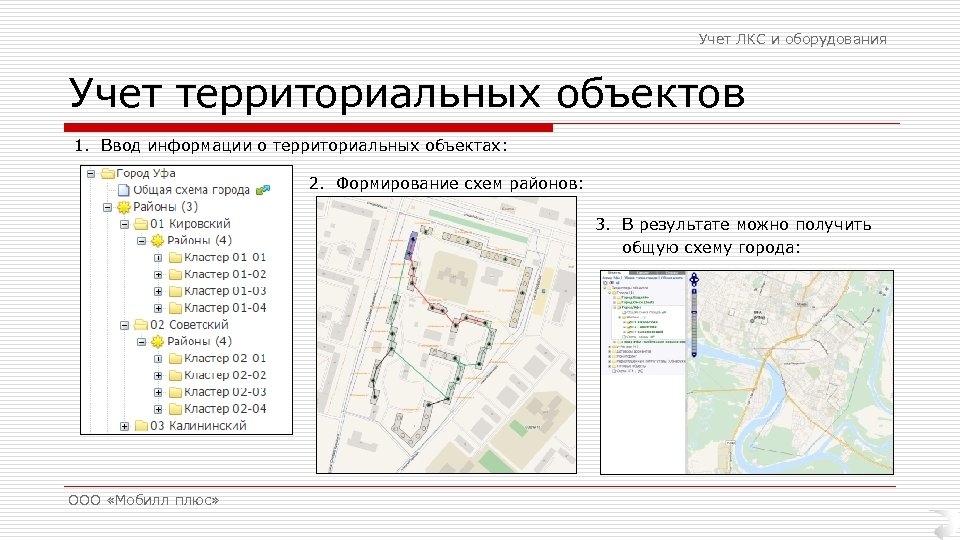Collapse Районы (4) under 02 Советский
Viewport: 960px width, 540px height.
click(141, 342)
